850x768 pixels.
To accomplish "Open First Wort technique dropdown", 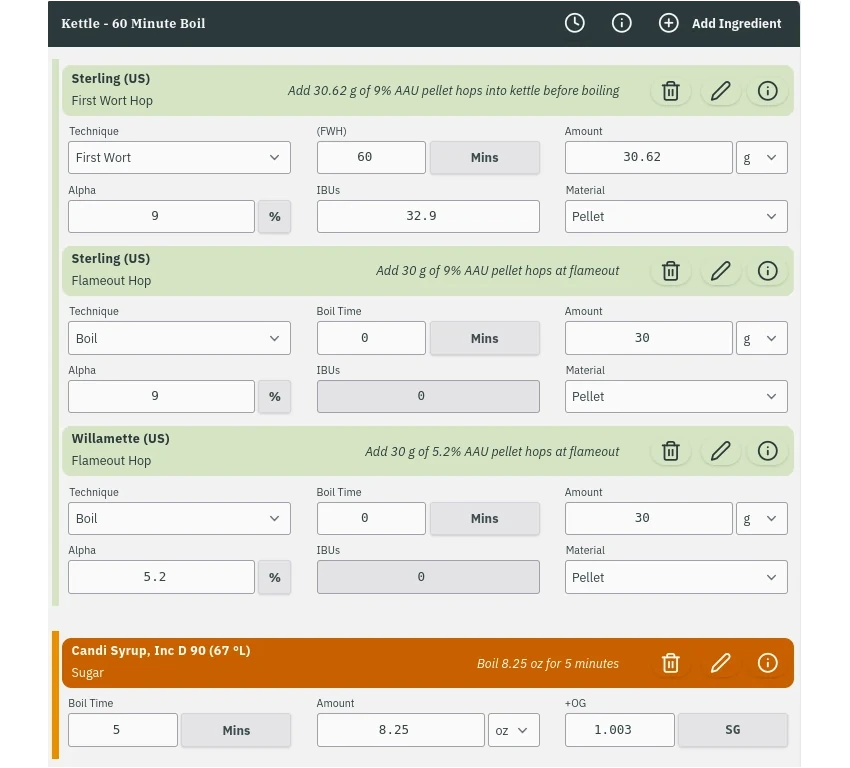I will click(x=179, y=157).
